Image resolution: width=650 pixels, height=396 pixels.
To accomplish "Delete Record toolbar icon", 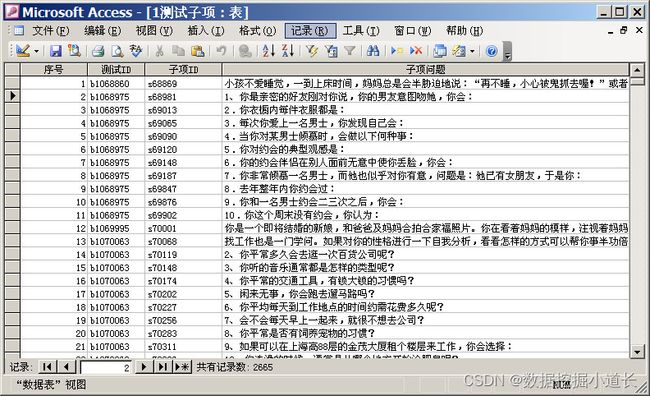I will click(416, 51).
